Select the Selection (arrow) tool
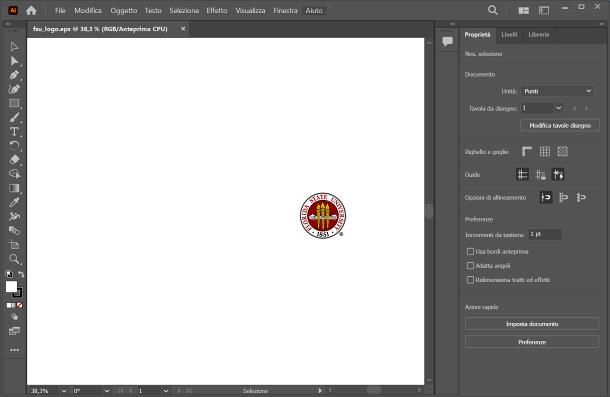This screenshot has height=397, width=610. coord(14,47)
